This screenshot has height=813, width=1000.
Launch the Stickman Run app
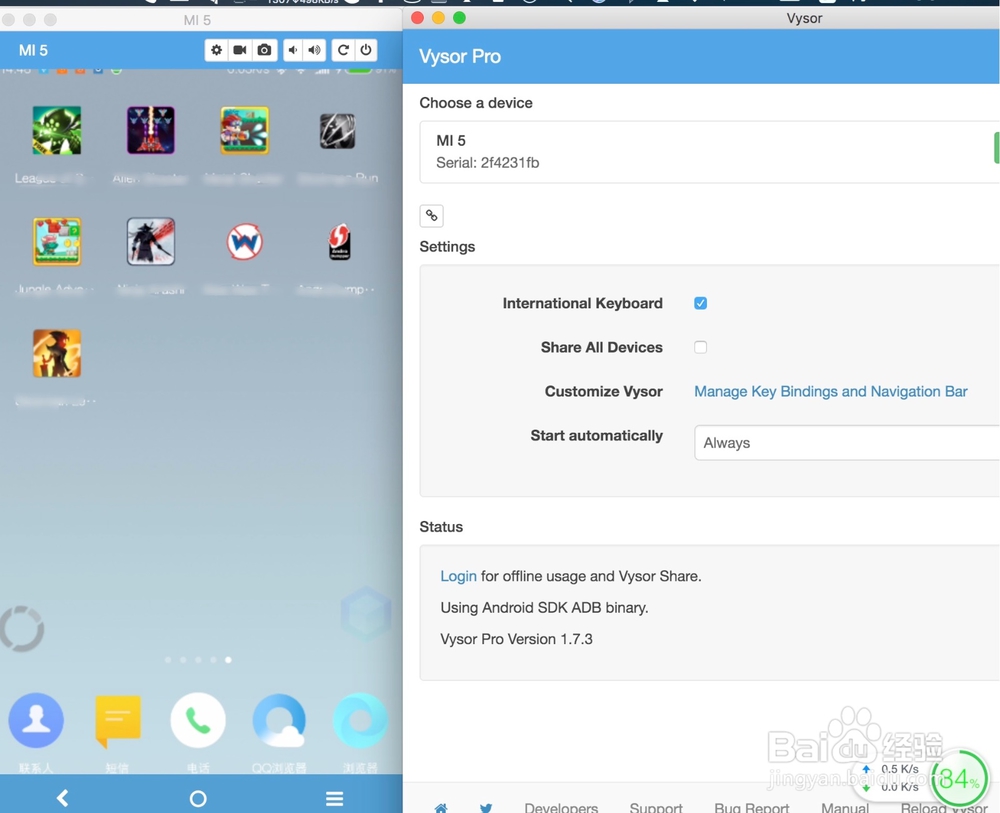338,131
